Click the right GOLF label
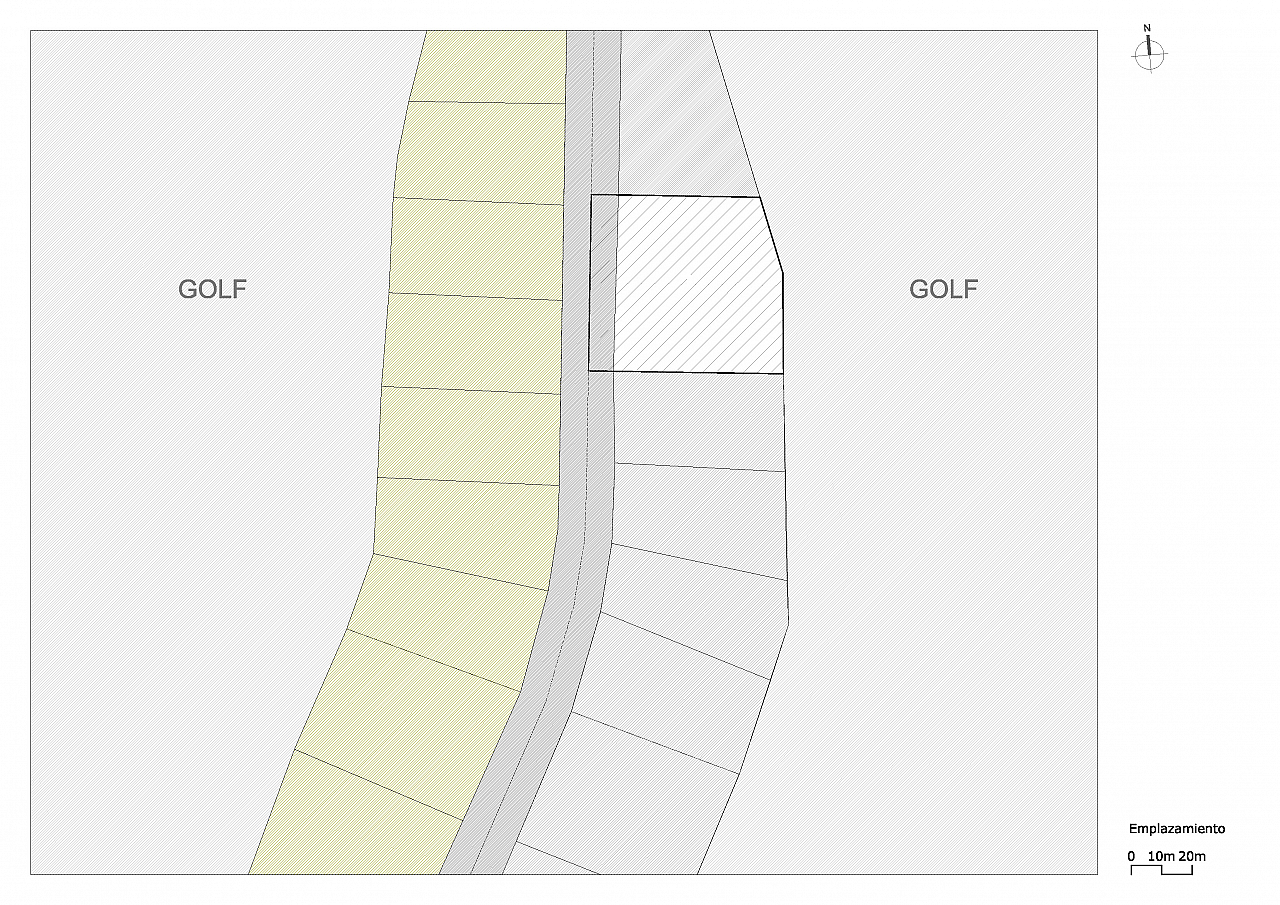 pyautogui.click(x=943, y=289)
